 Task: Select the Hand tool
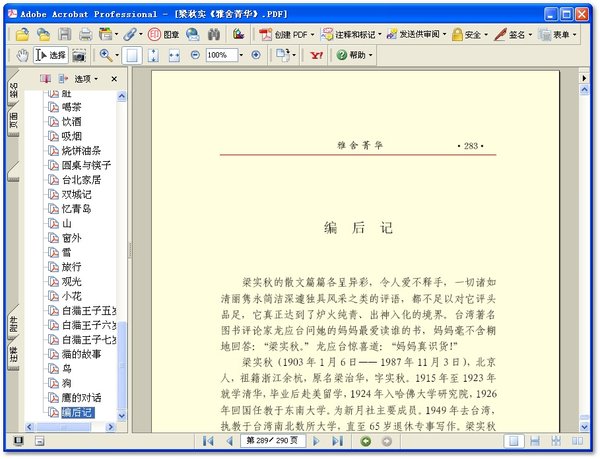[x=21, y=55]
